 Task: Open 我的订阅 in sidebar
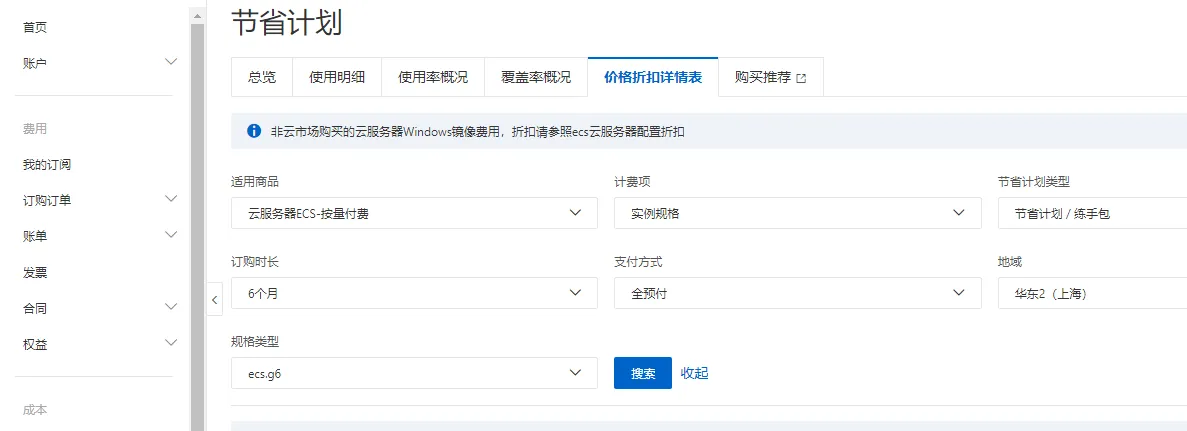(47, 164)
